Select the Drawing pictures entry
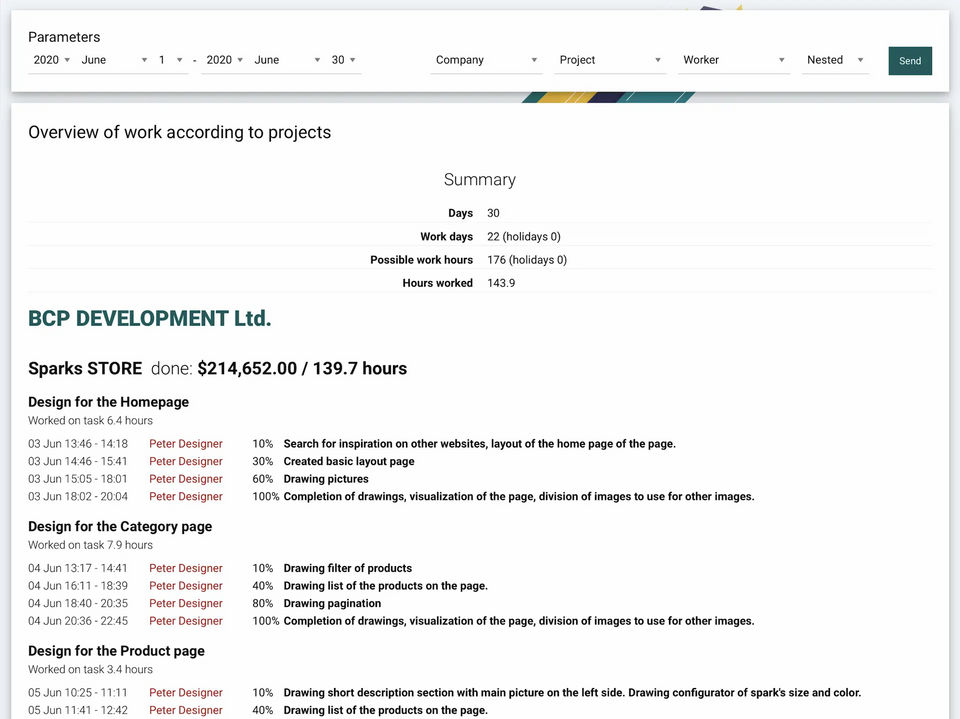The width and height of the screenshot is (960, 719). point(326,479)
